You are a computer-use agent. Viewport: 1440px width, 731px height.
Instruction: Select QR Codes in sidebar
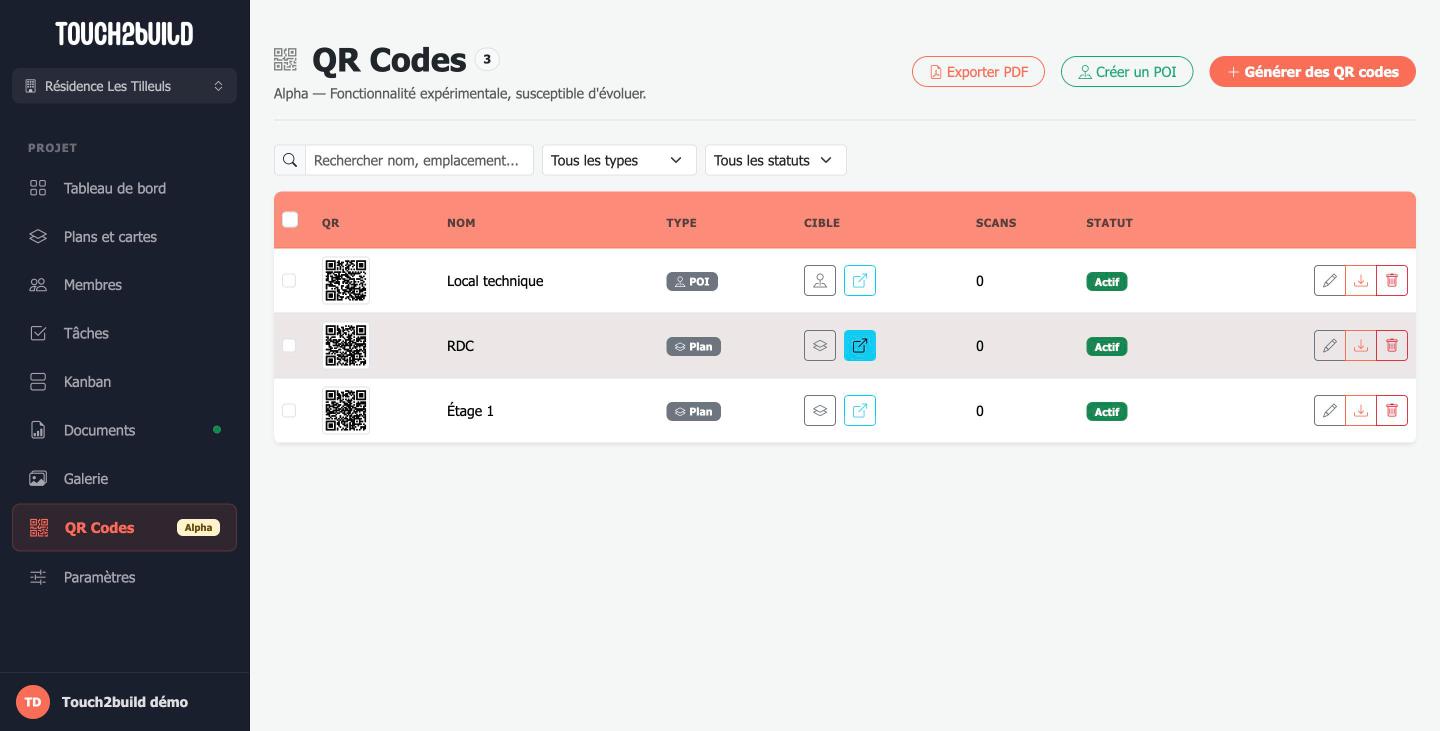124,527
